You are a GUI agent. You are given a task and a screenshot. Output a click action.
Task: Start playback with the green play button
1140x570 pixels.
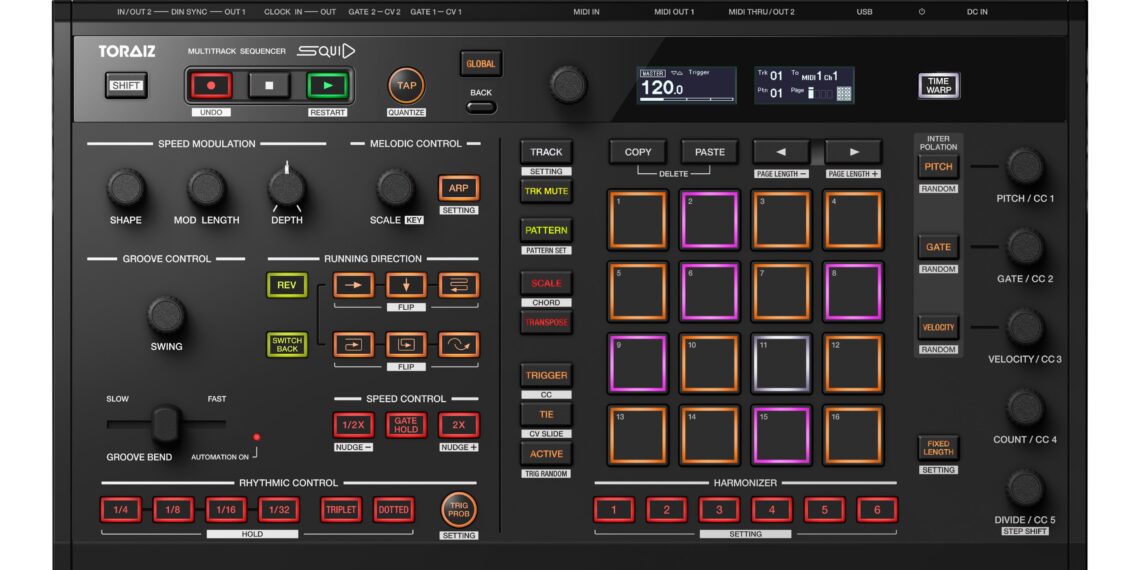point(326,86)
